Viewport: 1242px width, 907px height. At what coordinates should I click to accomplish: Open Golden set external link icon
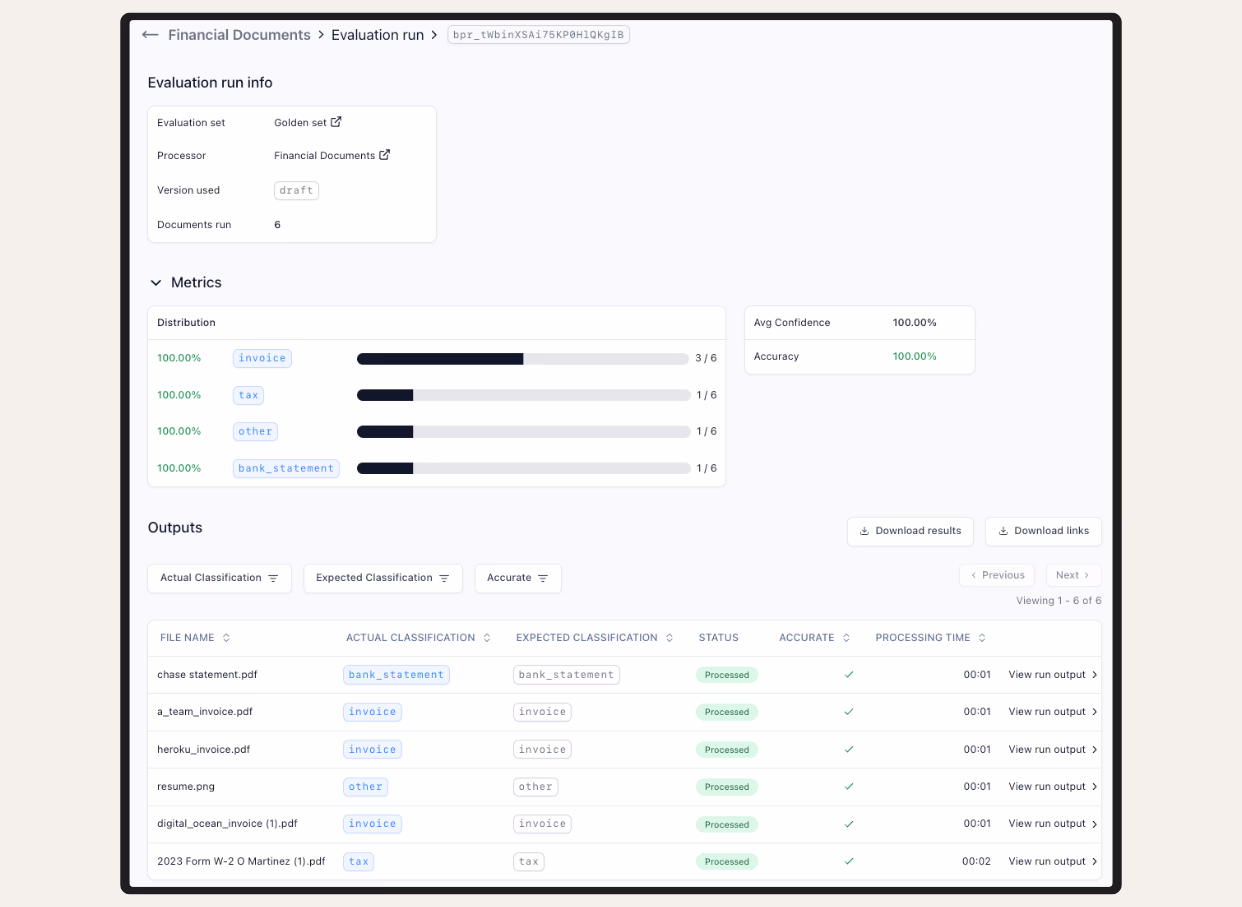(x=336, y=122)
